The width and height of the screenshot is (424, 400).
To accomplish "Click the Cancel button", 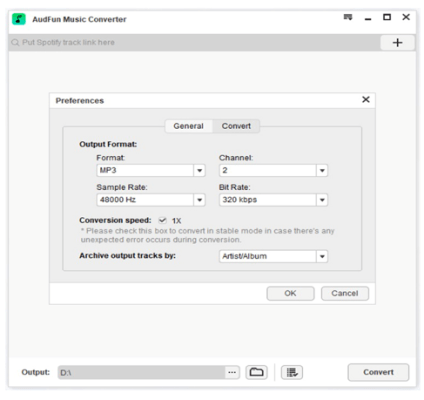I will click(345, 293).
